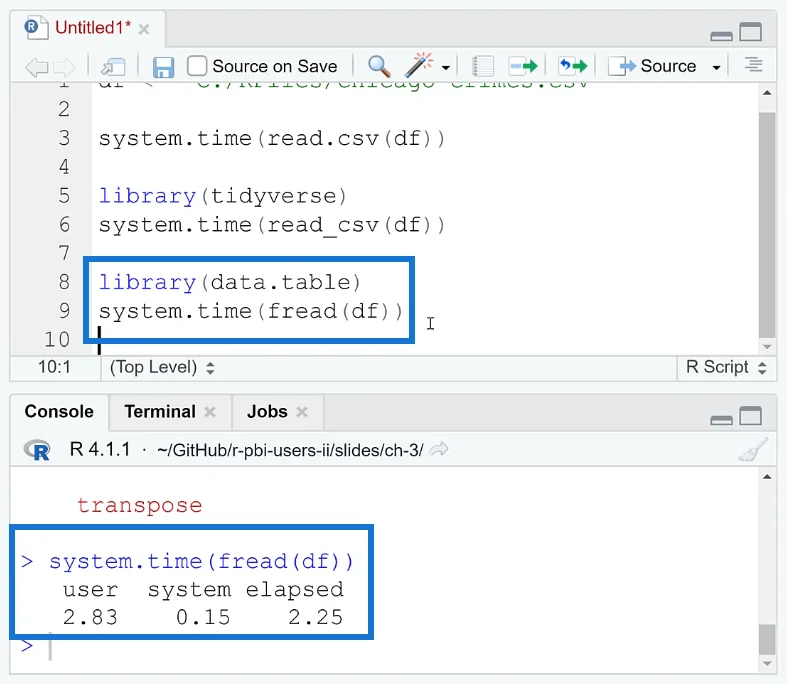The width and height of the screenshot is (787, 684).
Task: Click line 3 system.time(read.csv(df)) code
Action: (x=272, y=139)
